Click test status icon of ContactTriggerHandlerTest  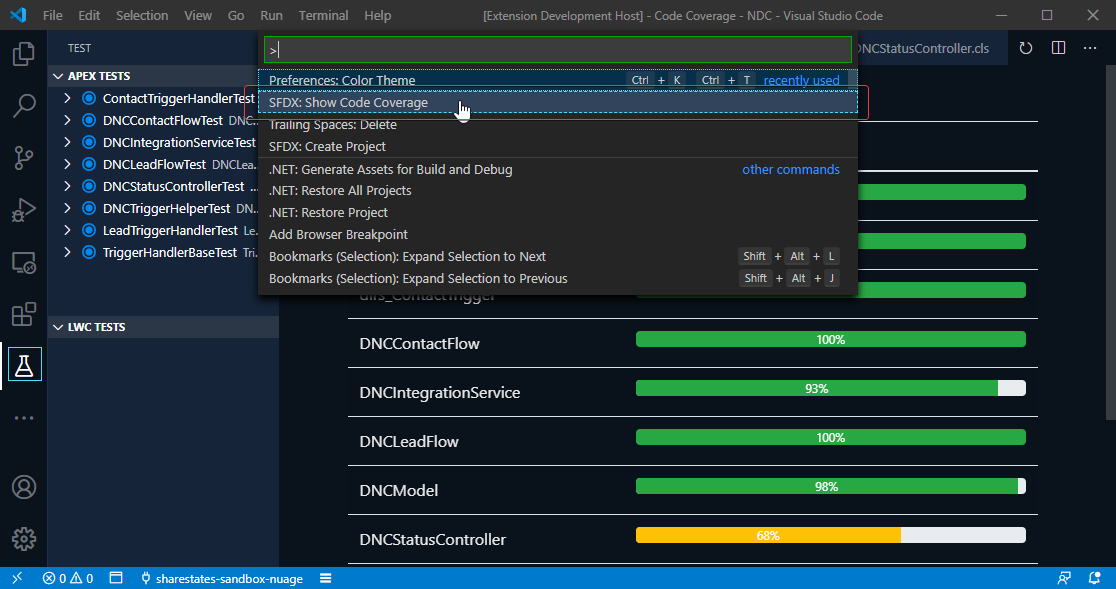[89, 98]
